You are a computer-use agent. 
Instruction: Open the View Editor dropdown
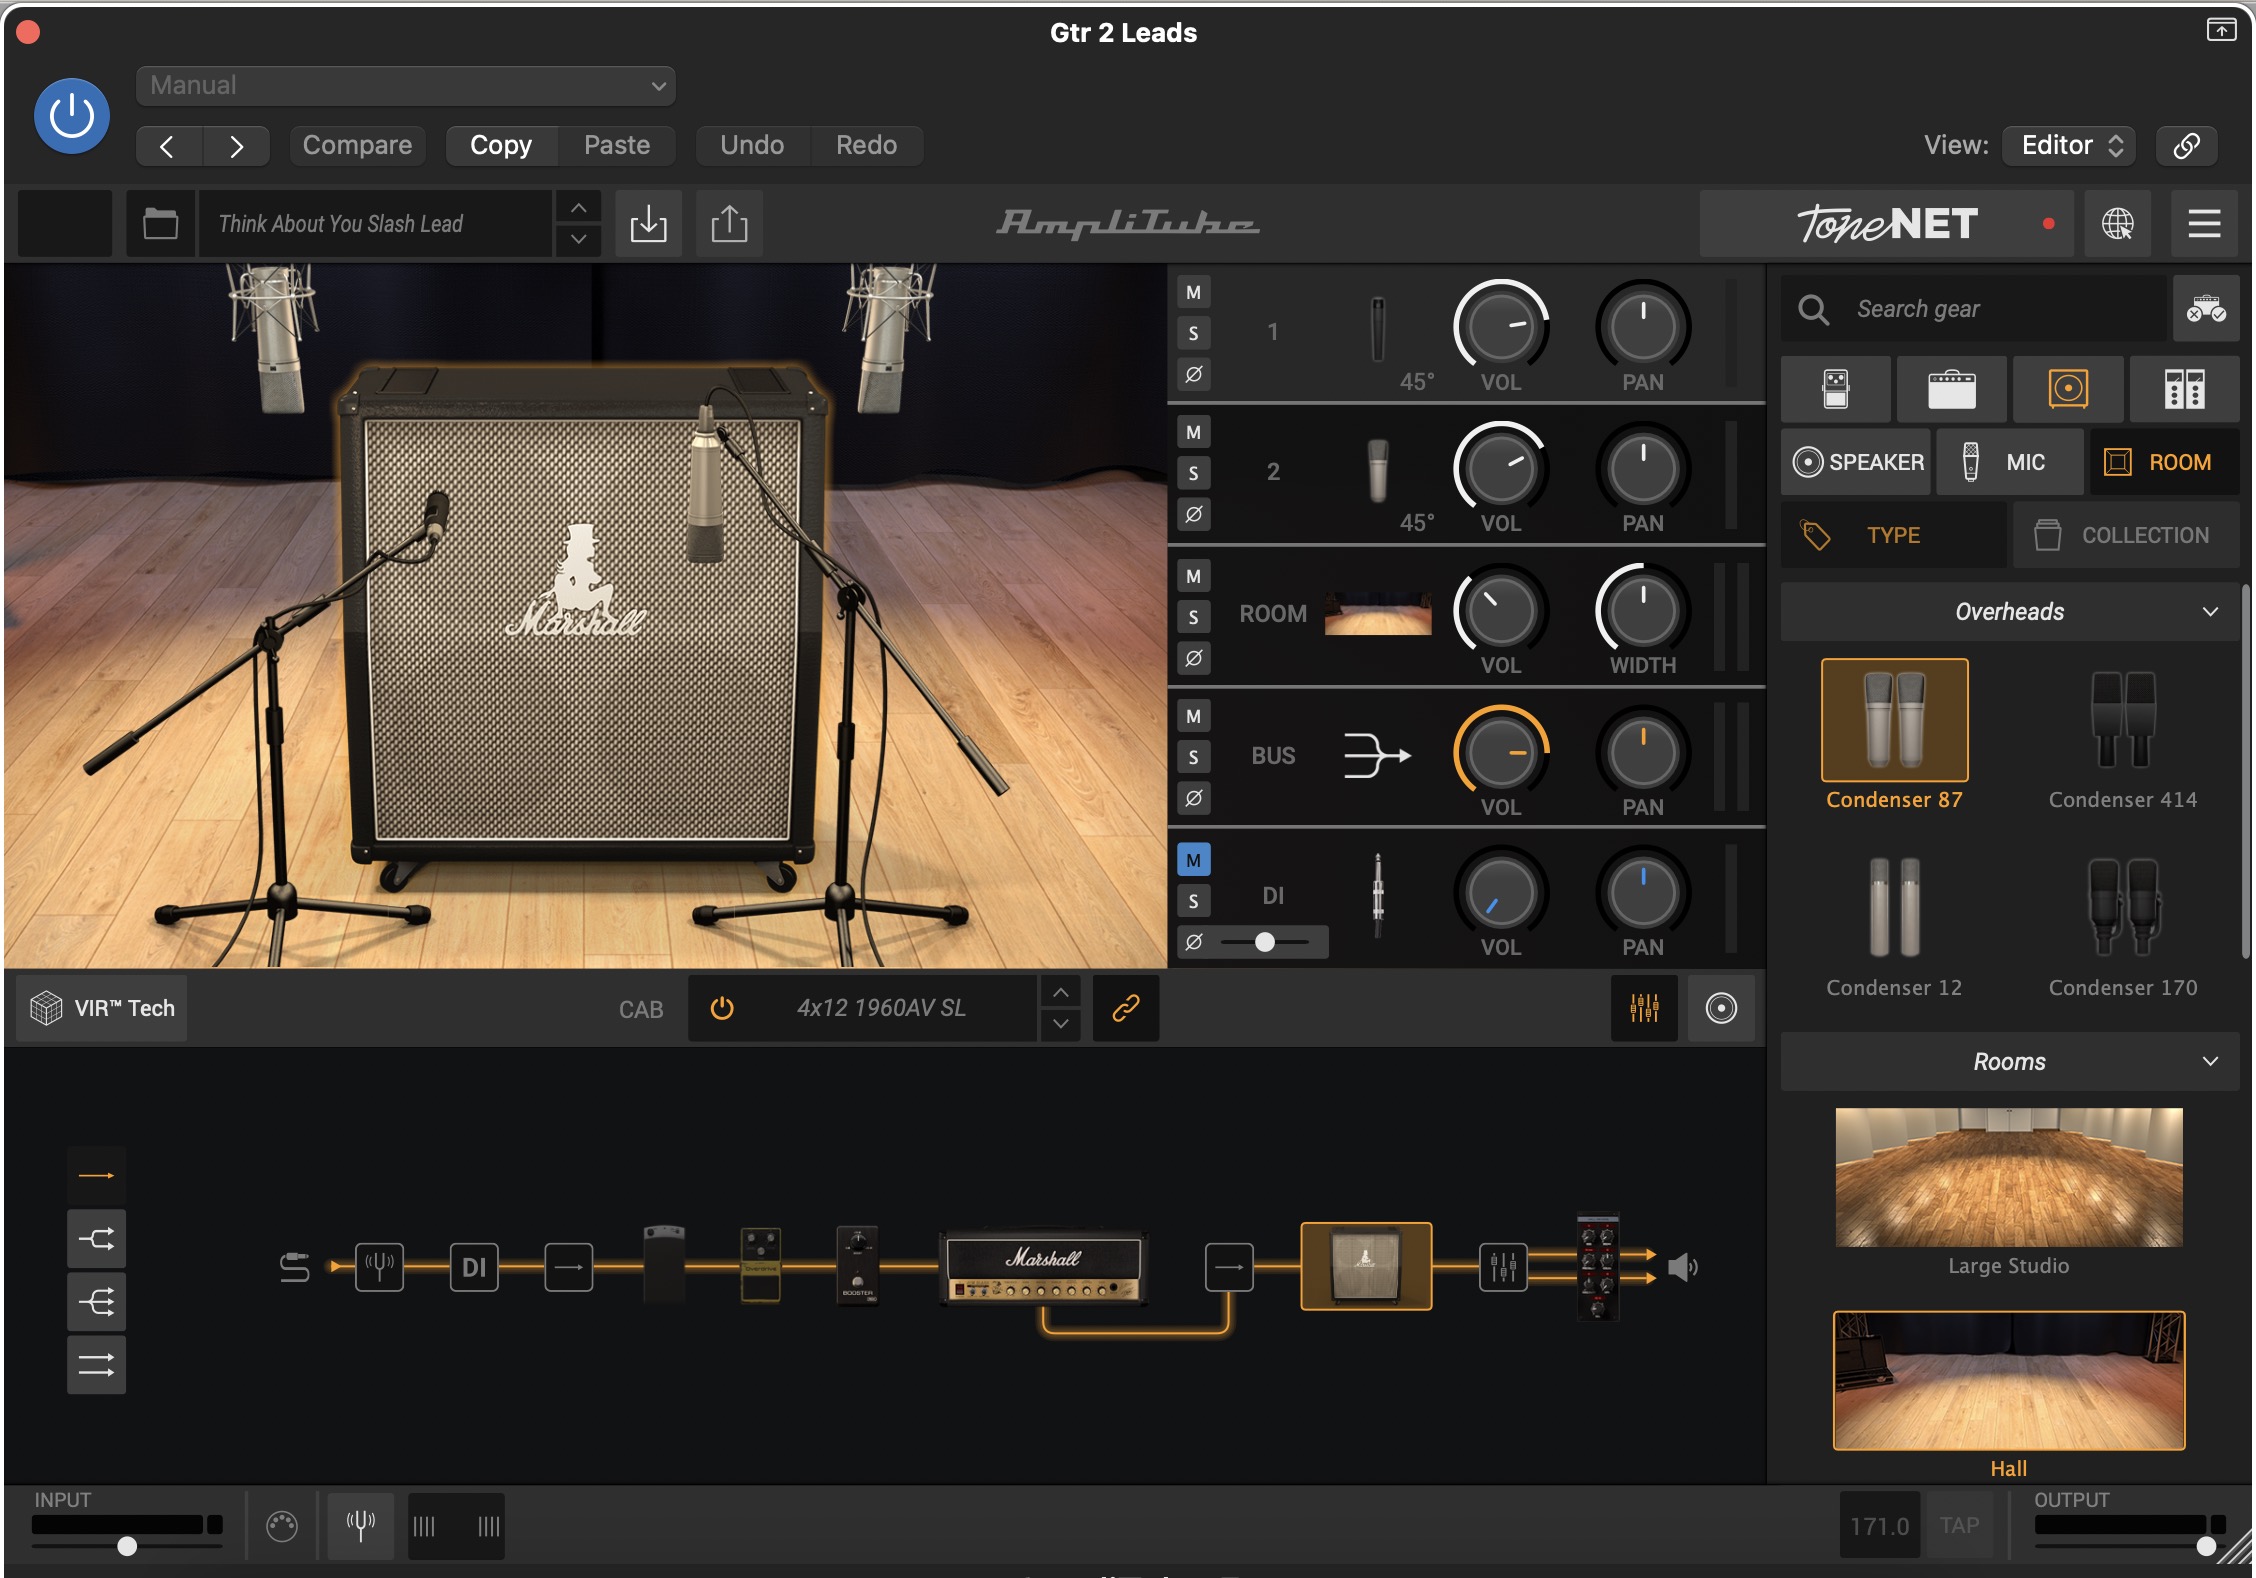click(2069, 146)
